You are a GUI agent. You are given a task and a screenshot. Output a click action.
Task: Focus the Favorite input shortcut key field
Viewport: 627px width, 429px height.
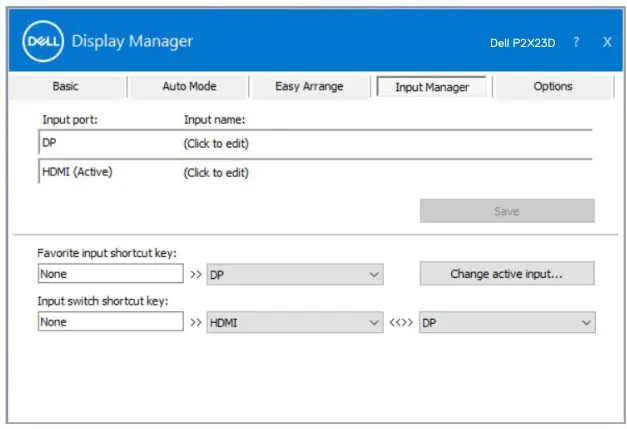pos(110,273)
